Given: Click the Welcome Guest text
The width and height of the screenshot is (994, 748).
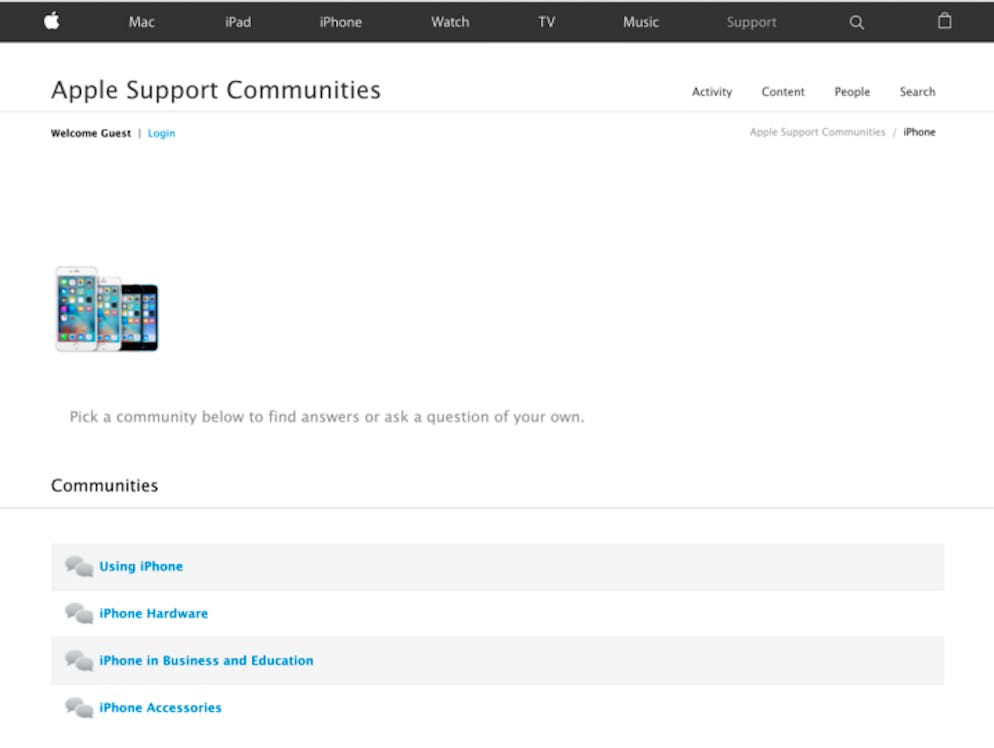Looking at the screenshot, I should tap(91, 133).
